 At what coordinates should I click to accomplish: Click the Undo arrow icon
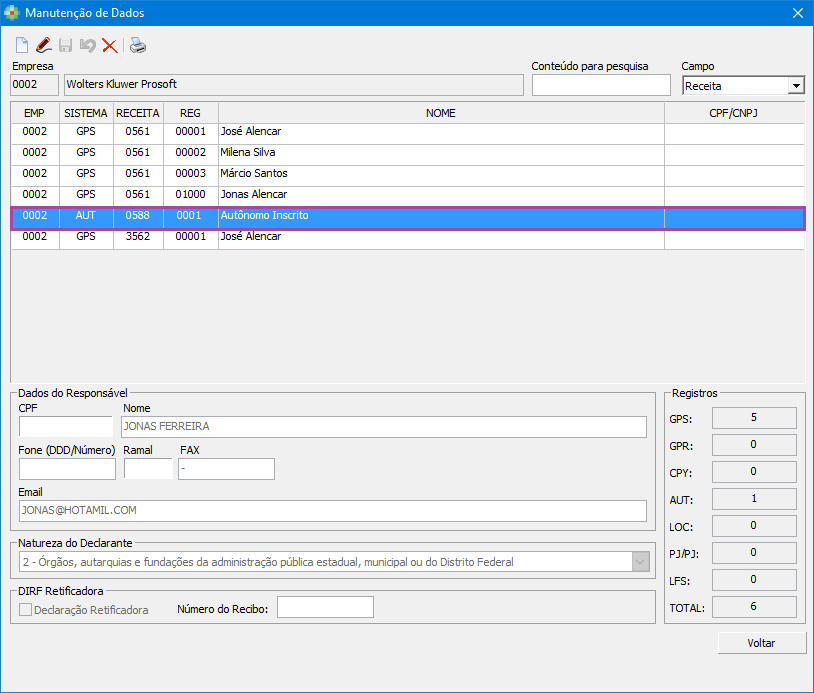pos(87,45)
